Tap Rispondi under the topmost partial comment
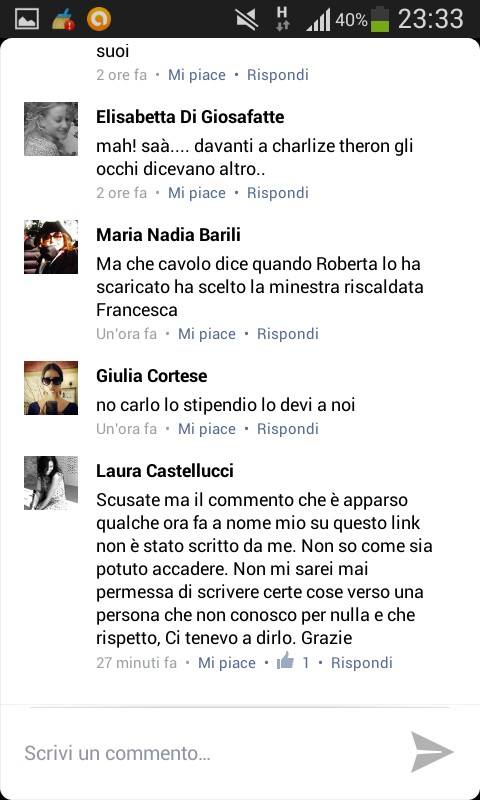The width and height of the screenshot is (480, 800). coord(278,75)
